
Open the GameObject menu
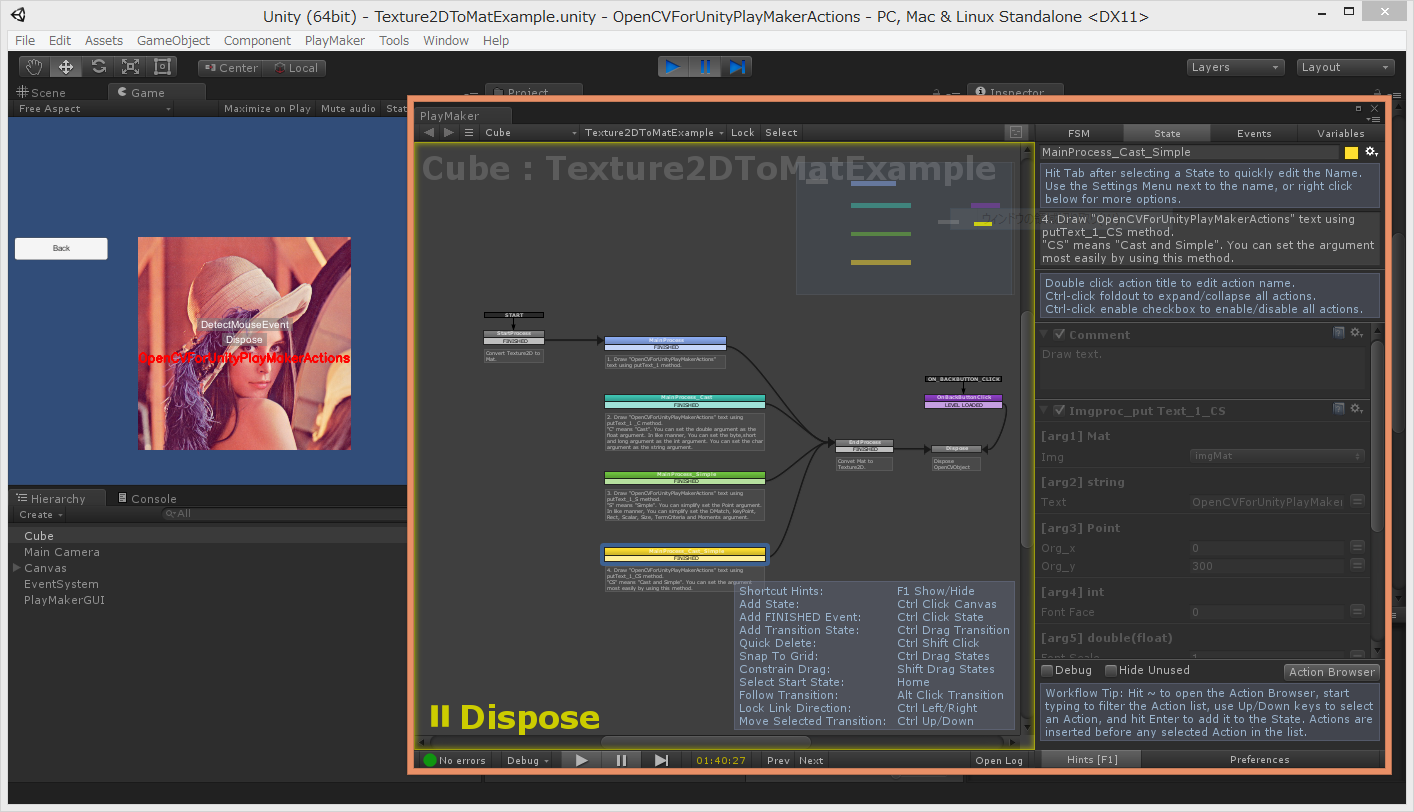pos(173,40)
